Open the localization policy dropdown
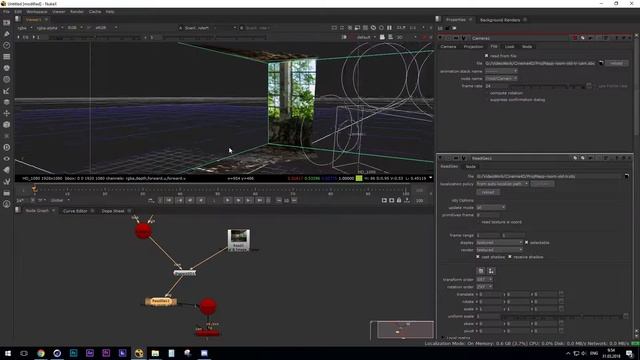 (x=502, y=184)
